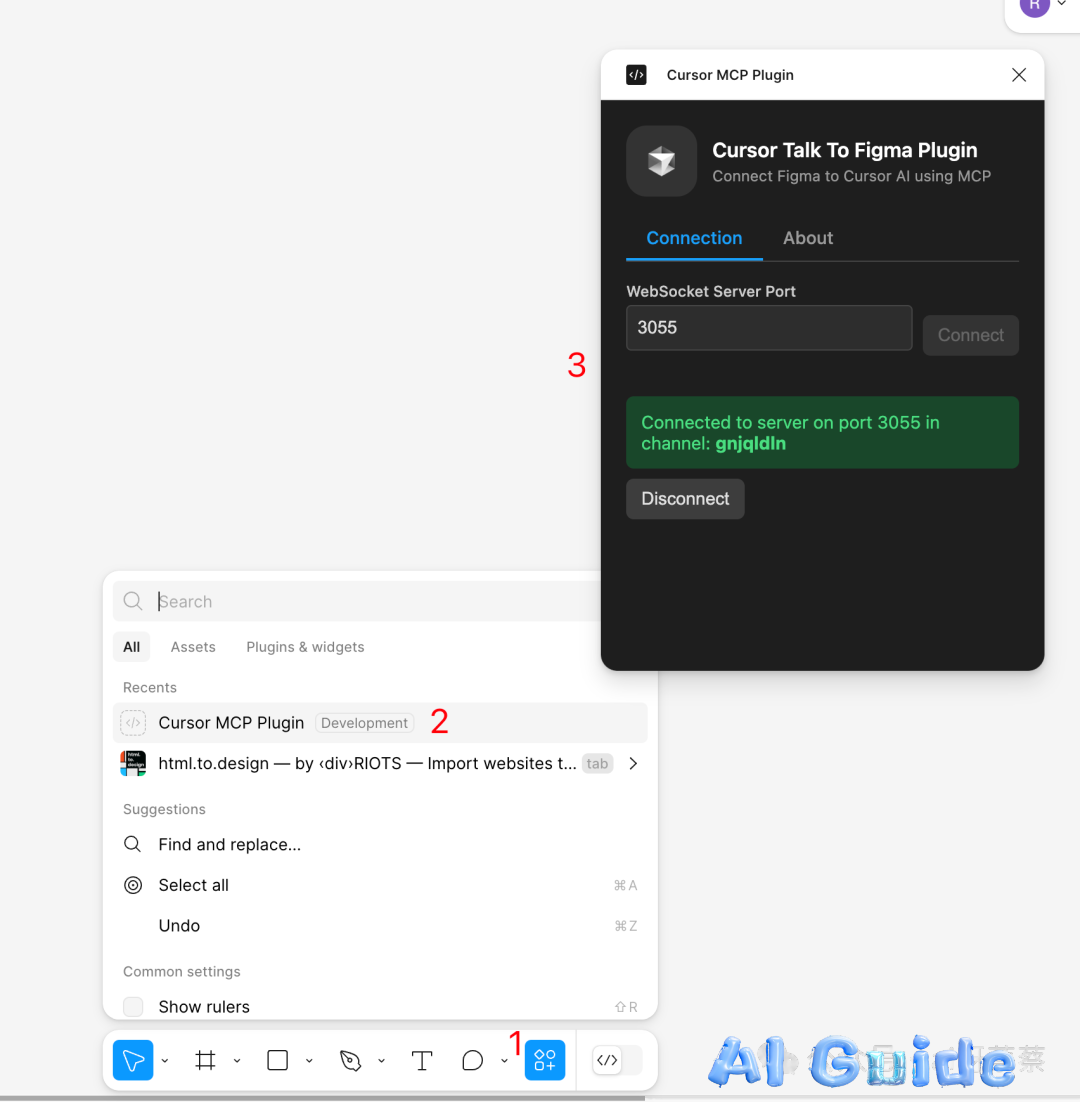Expand the account dropdown arrow
The width and height of the screenshot is (1080, 1102).
click(x=1062, y=4)
